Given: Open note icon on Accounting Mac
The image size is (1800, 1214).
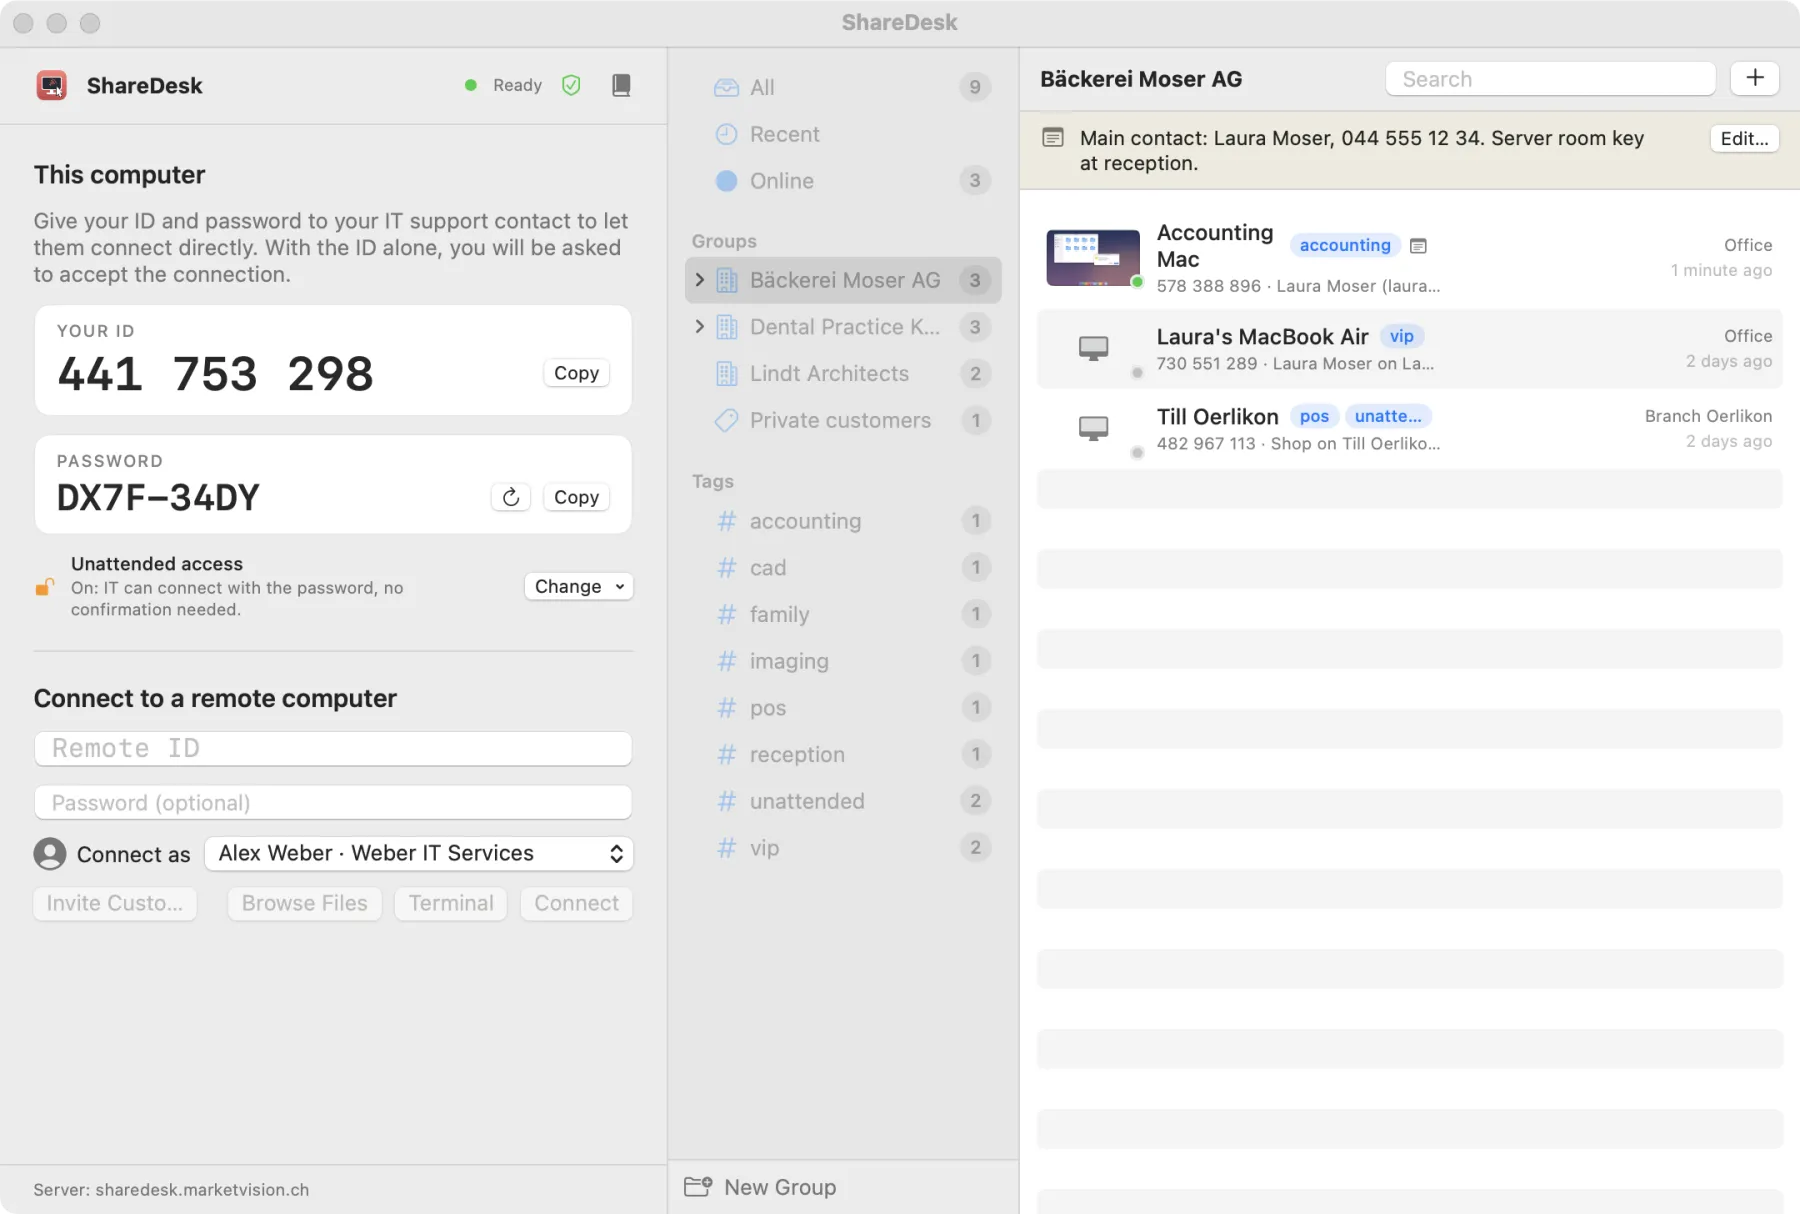Looking at the screenshot, I should (x=1418, y=246).
